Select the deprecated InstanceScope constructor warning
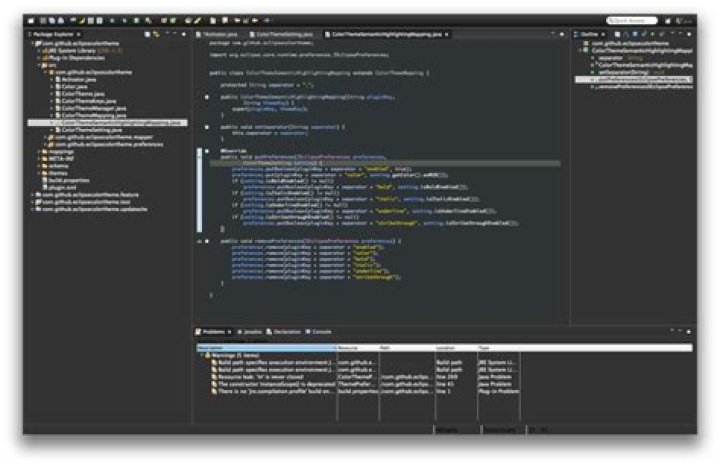This screenshot has height=466, width=720. tap(360, 384)
